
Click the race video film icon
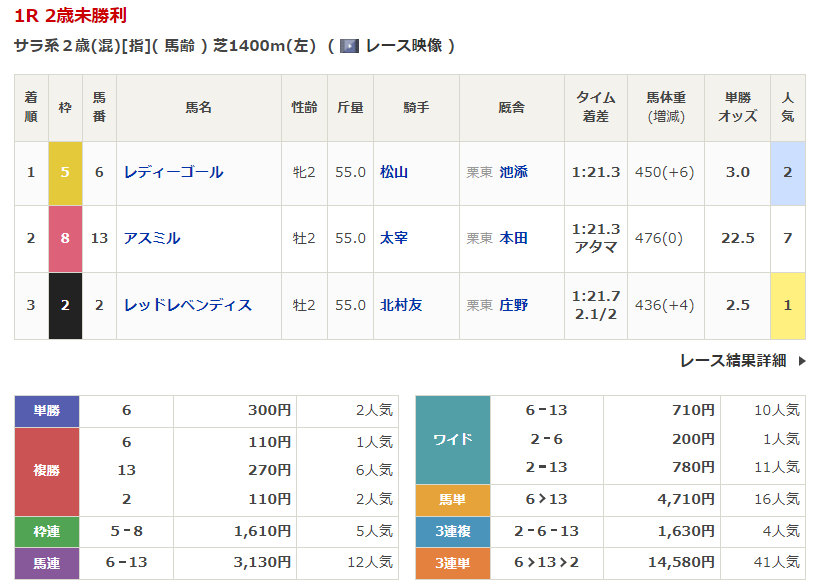coord(350,46)
